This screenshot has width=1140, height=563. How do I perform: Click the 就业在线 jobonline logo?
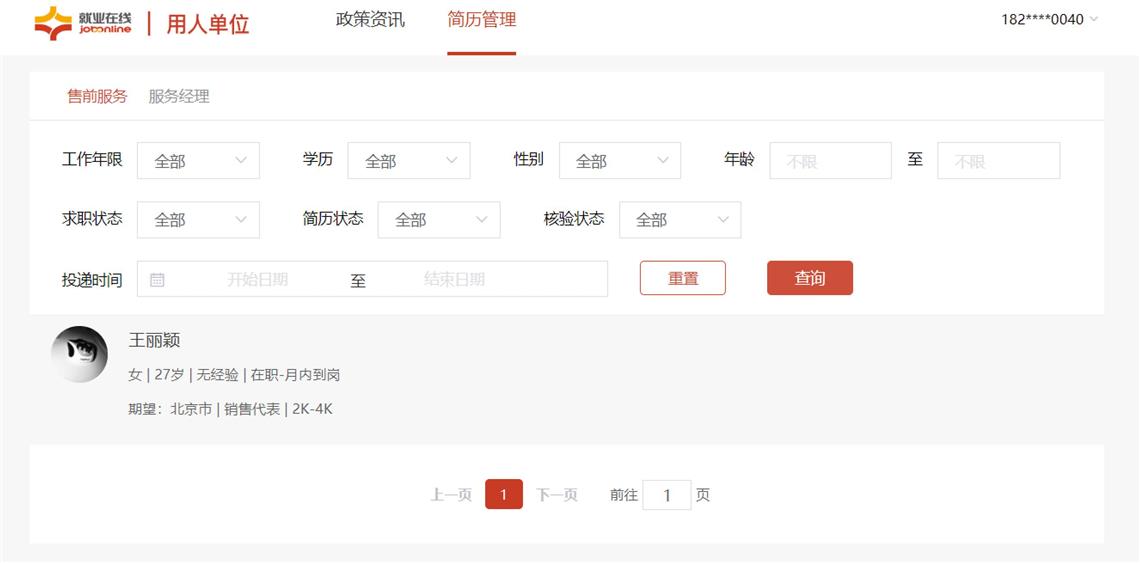(x=83, y=22)
